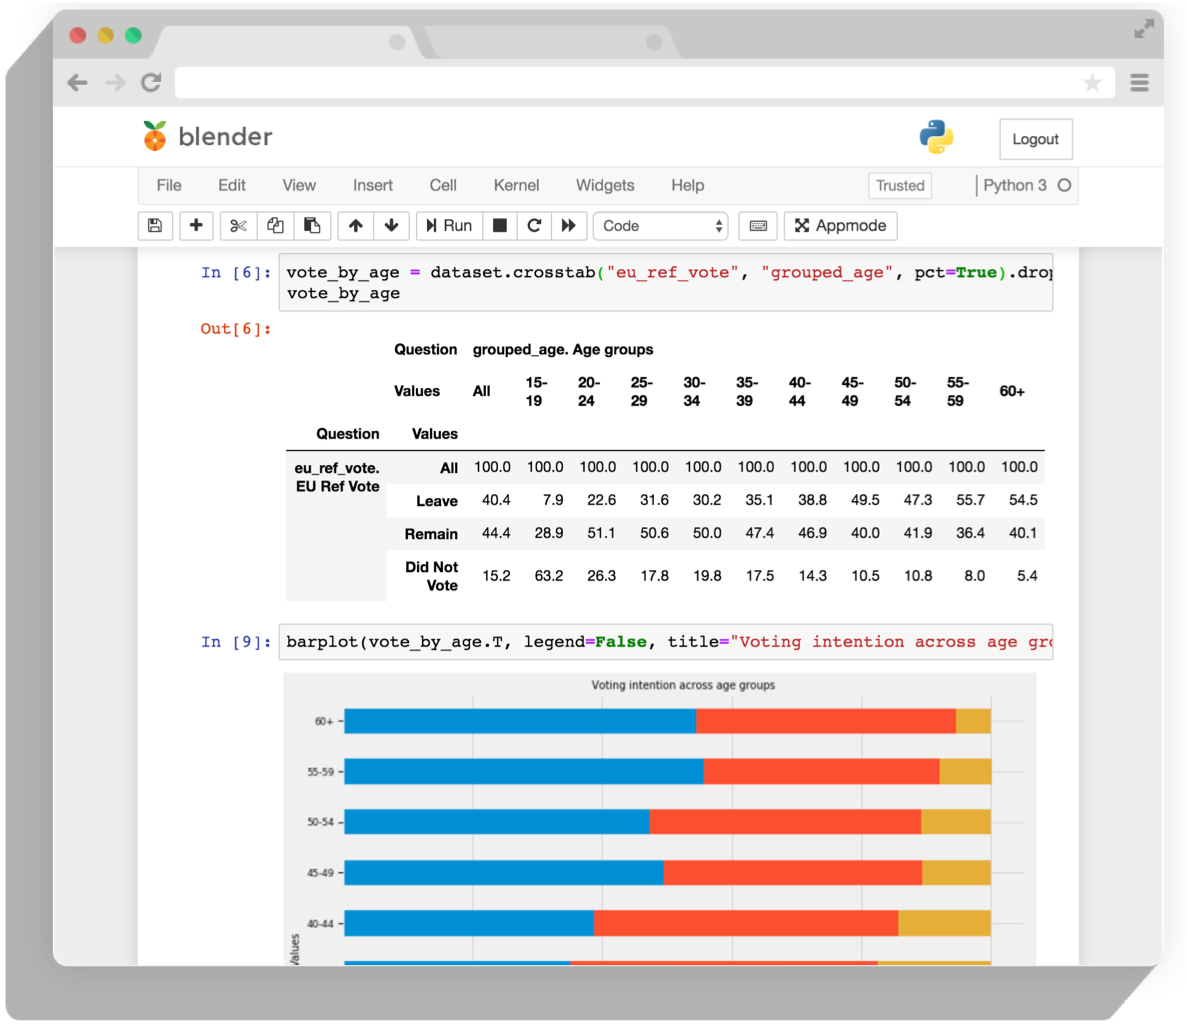Open the Widgets menu
Screen dimensions: 1187x1029
coord(605,185)
